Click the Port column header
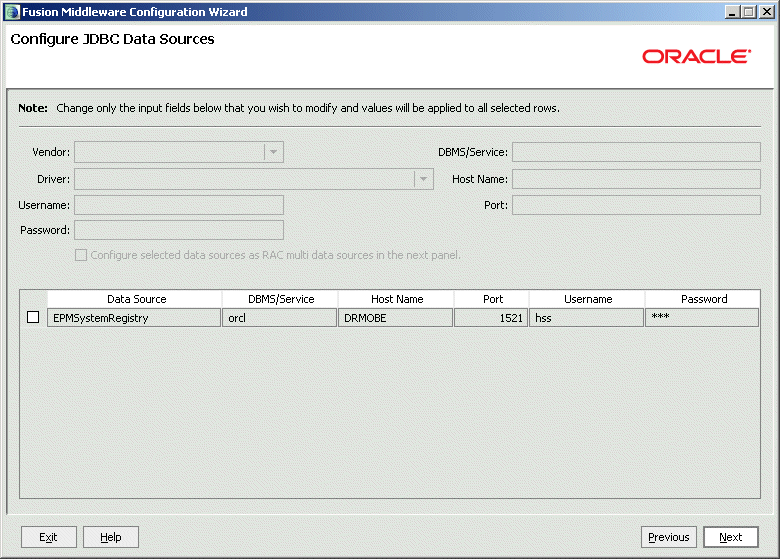Viewport: 780px width, 559px height. click(x=492, y=299)
